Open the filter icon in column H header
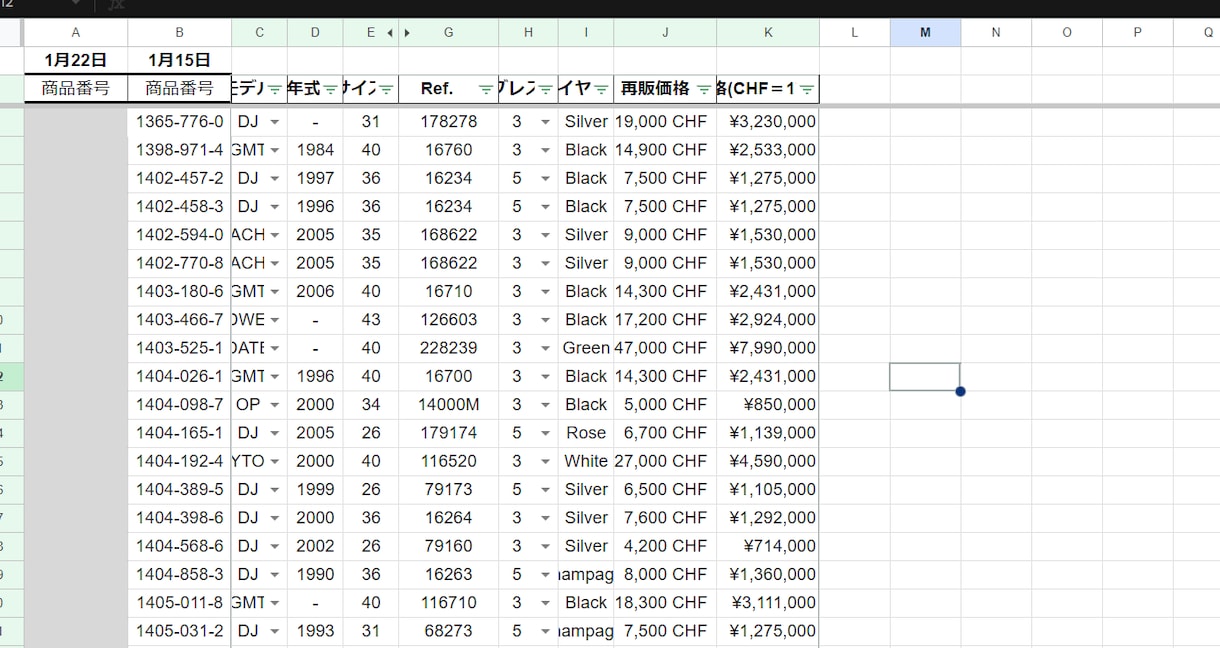The image size is (1220, 648). [546, 89]
